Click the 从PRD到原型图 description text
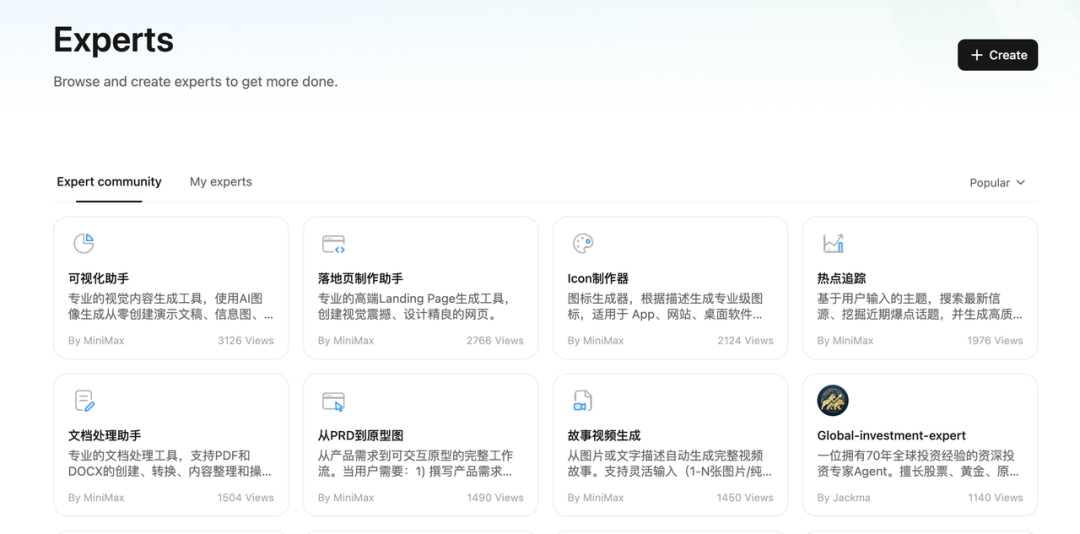The image size is (1080, 534). click(415, 463)
